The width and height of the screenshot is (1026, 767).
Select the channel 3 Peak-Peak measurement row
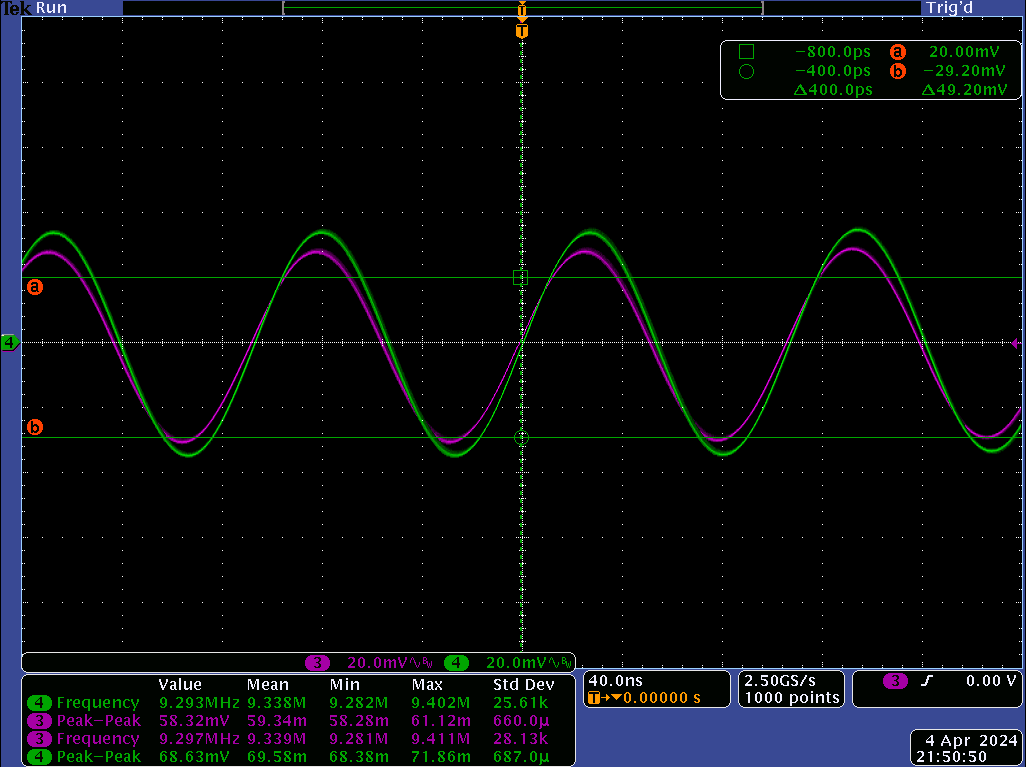98,720
